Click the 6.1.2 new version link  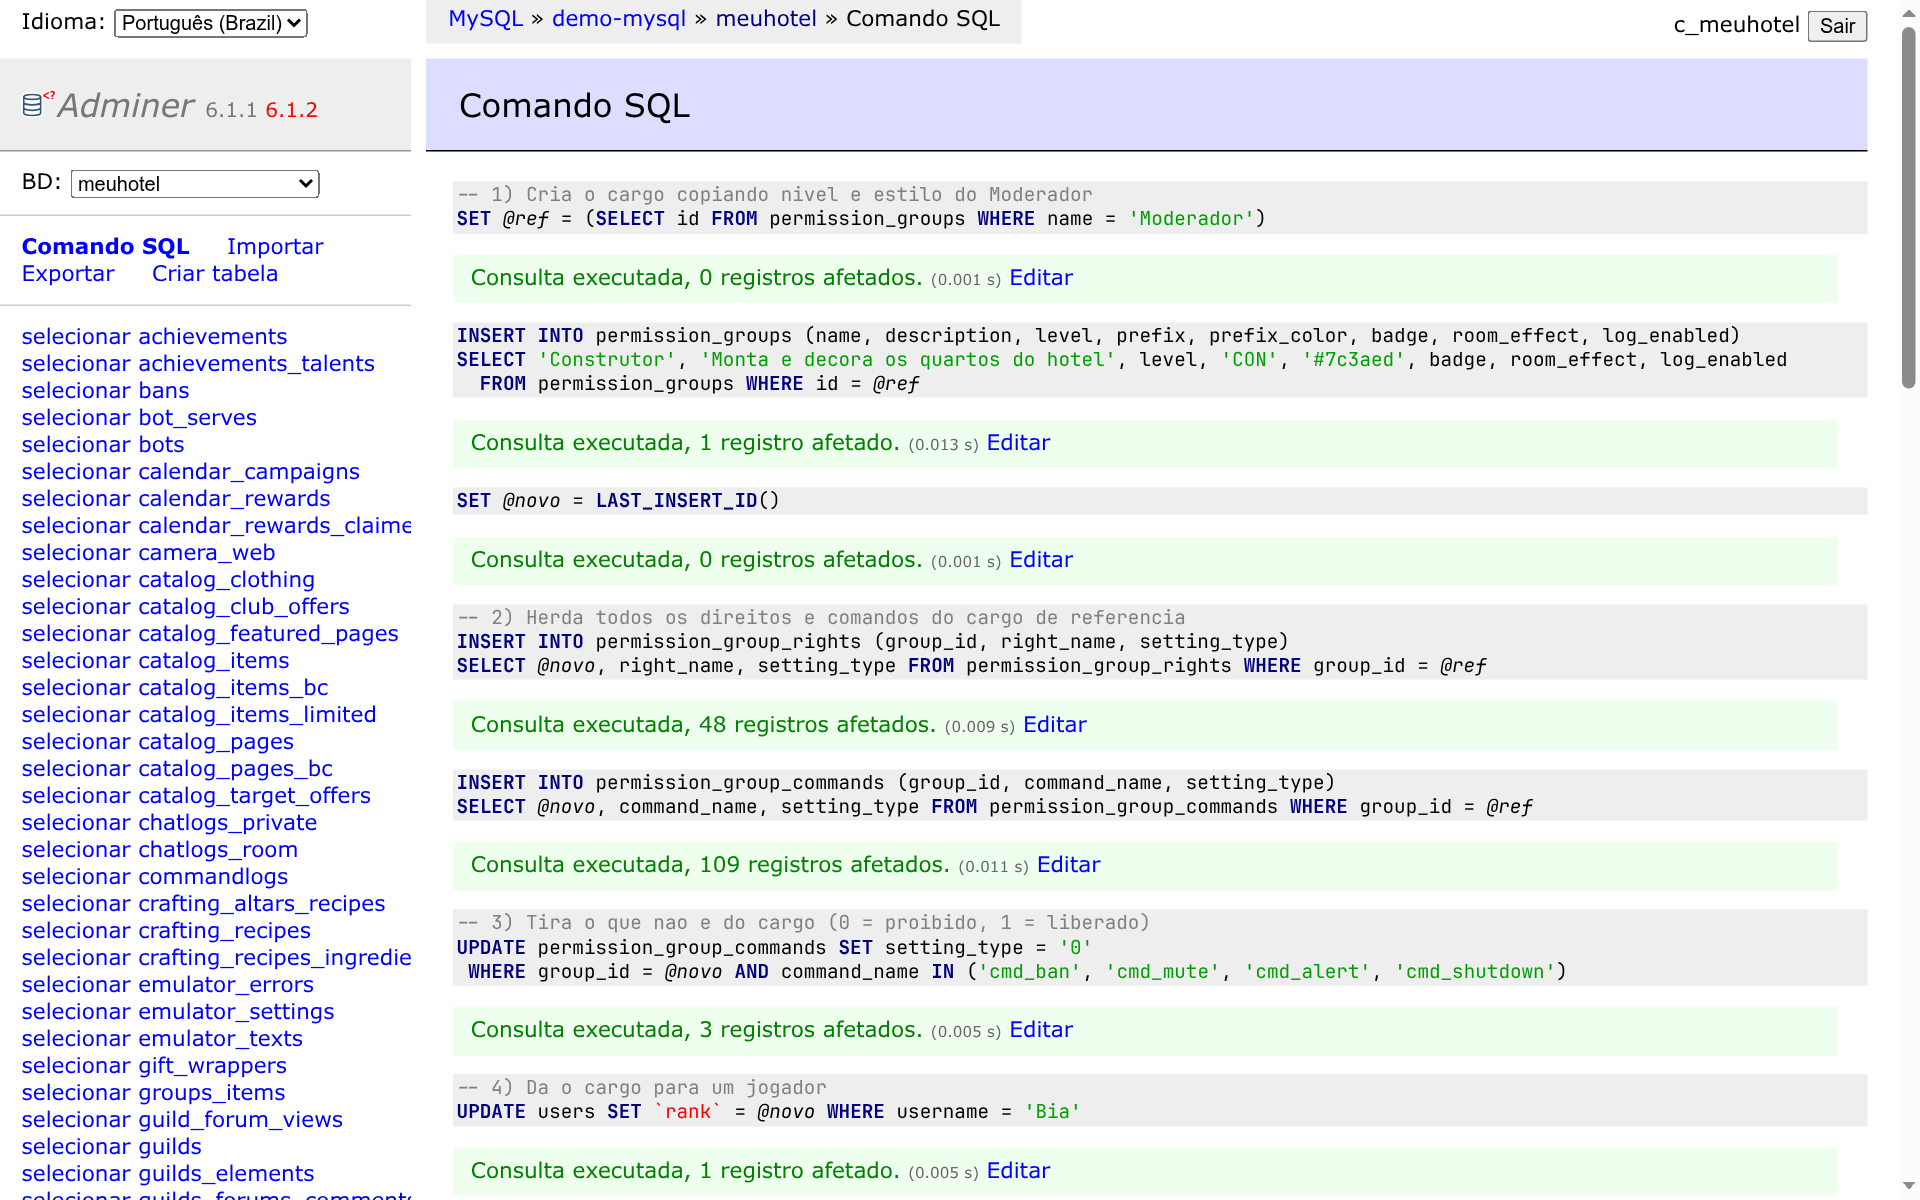291,110
